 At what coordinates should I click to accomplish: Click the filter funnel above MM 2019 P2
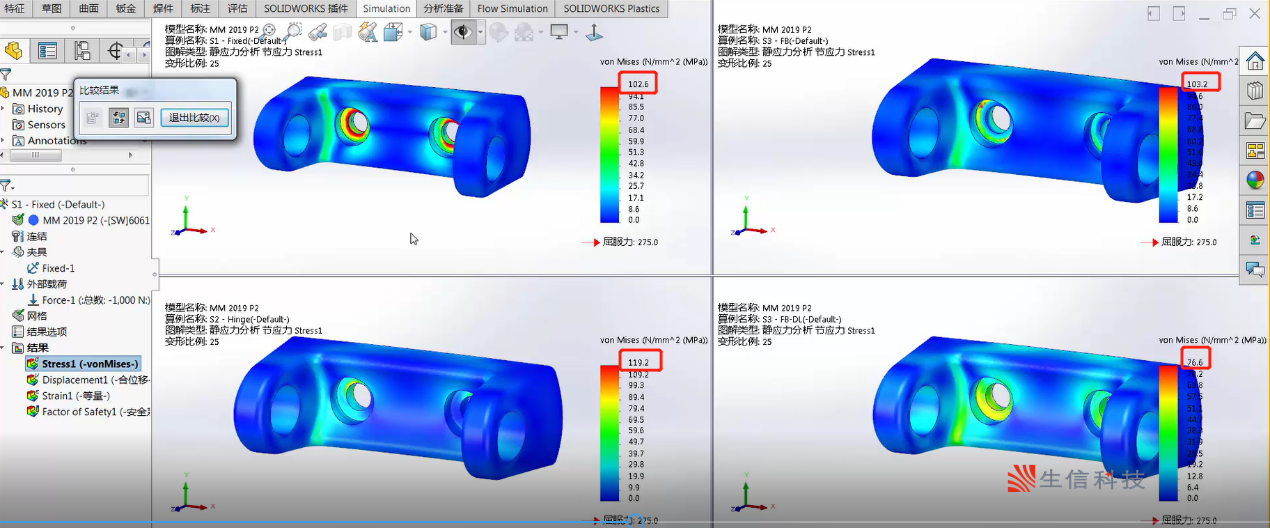click(x=6, y=74)
